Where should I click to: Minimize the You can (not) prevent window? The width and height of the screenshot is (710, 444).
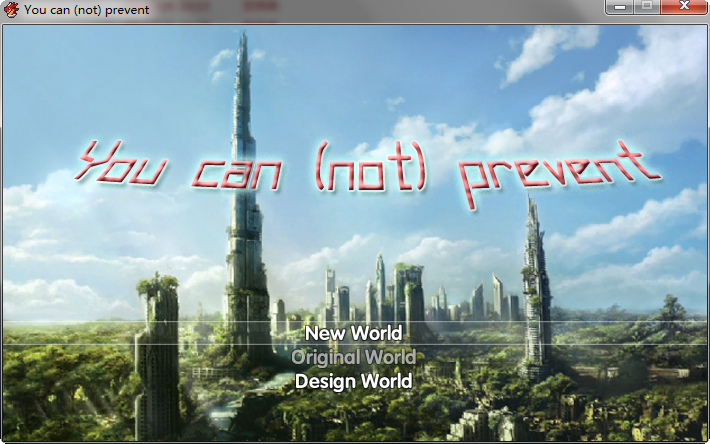coord(620,7)
